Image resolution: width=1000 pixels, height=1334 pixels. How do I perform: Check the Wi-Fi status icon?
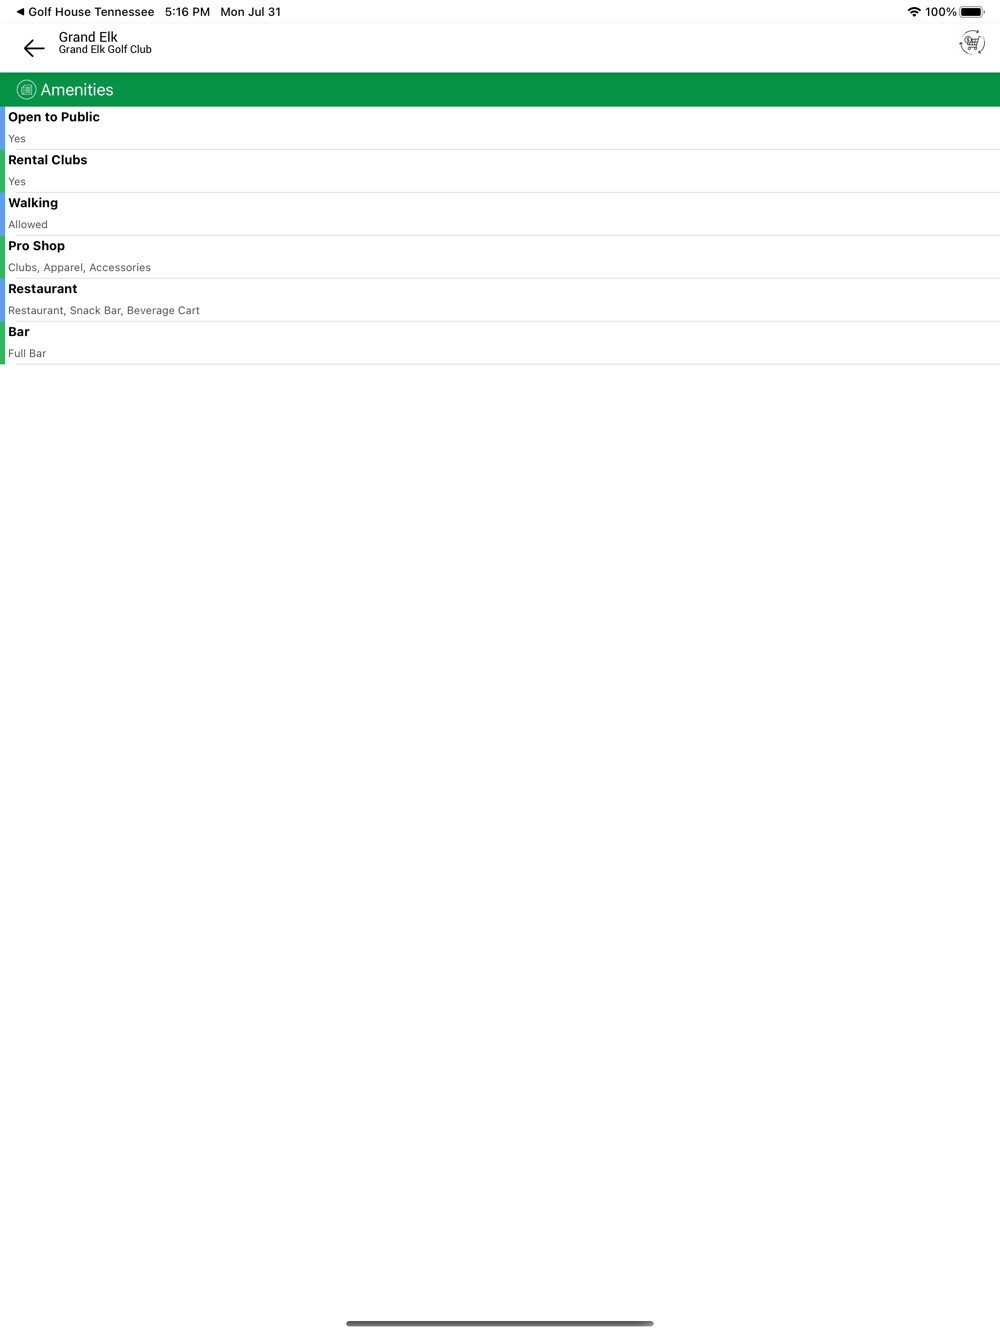coord(914,12)
